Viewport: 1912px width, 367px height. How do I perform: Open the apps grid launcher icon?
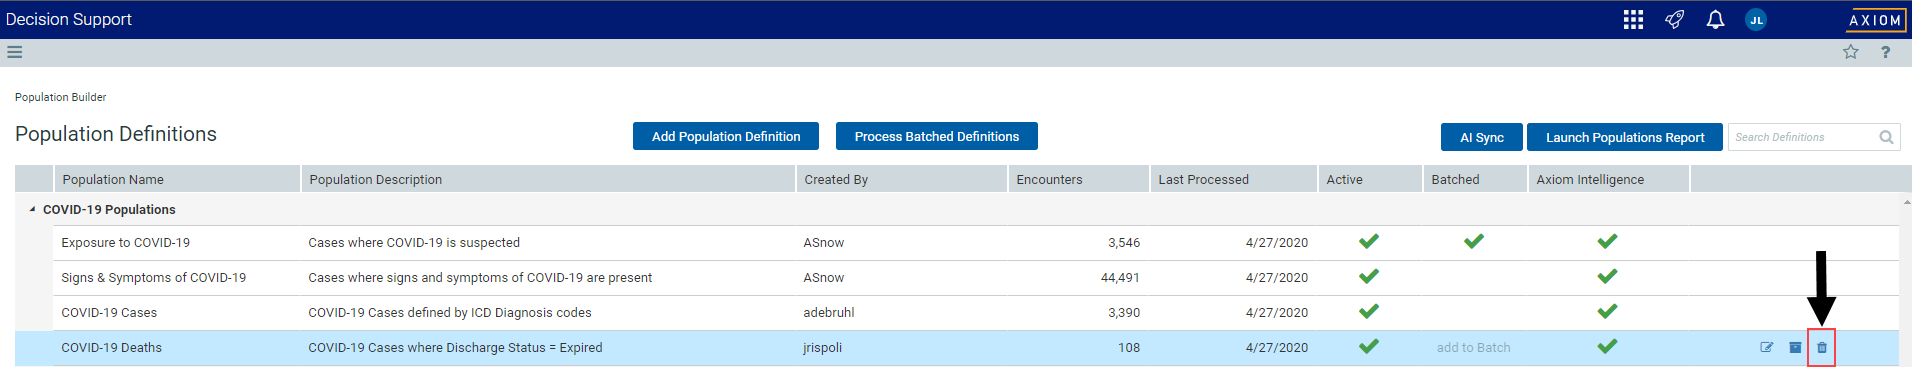pos(1633,20)
